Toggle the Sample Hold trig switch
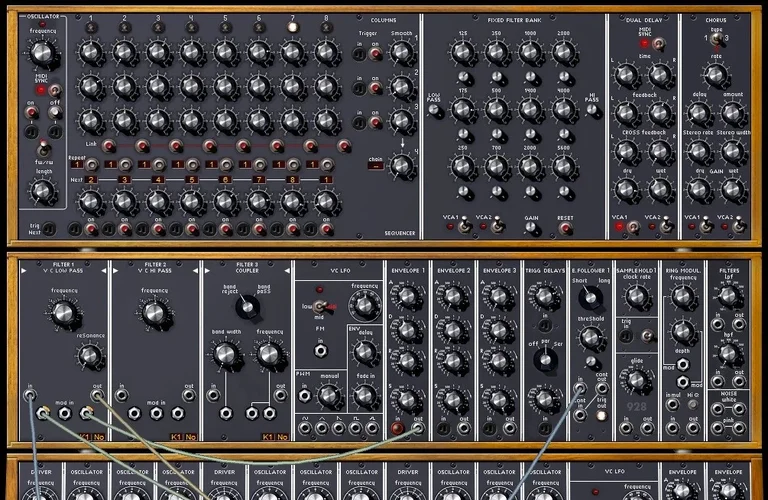 pos(648,336)
